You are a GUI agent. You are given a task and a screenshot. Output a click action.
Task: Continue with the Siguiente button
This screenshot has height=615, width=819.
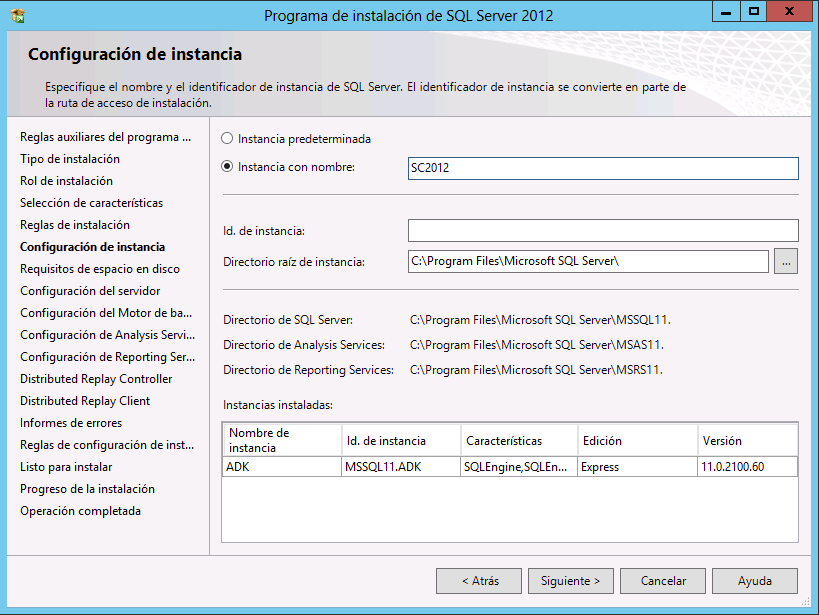pyautogui.click(x=570, y=581)
